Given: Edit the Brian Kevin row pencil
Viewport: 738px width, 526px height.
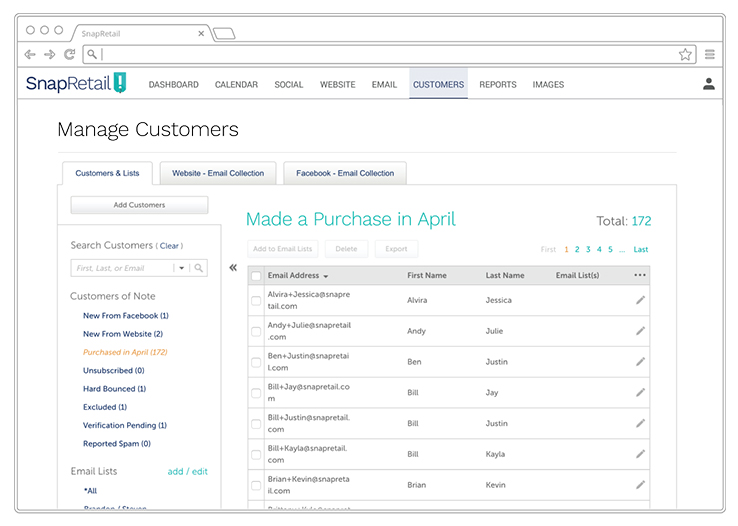Looking at the screenshot, I should pyautogui.click(x=640, y=485).
